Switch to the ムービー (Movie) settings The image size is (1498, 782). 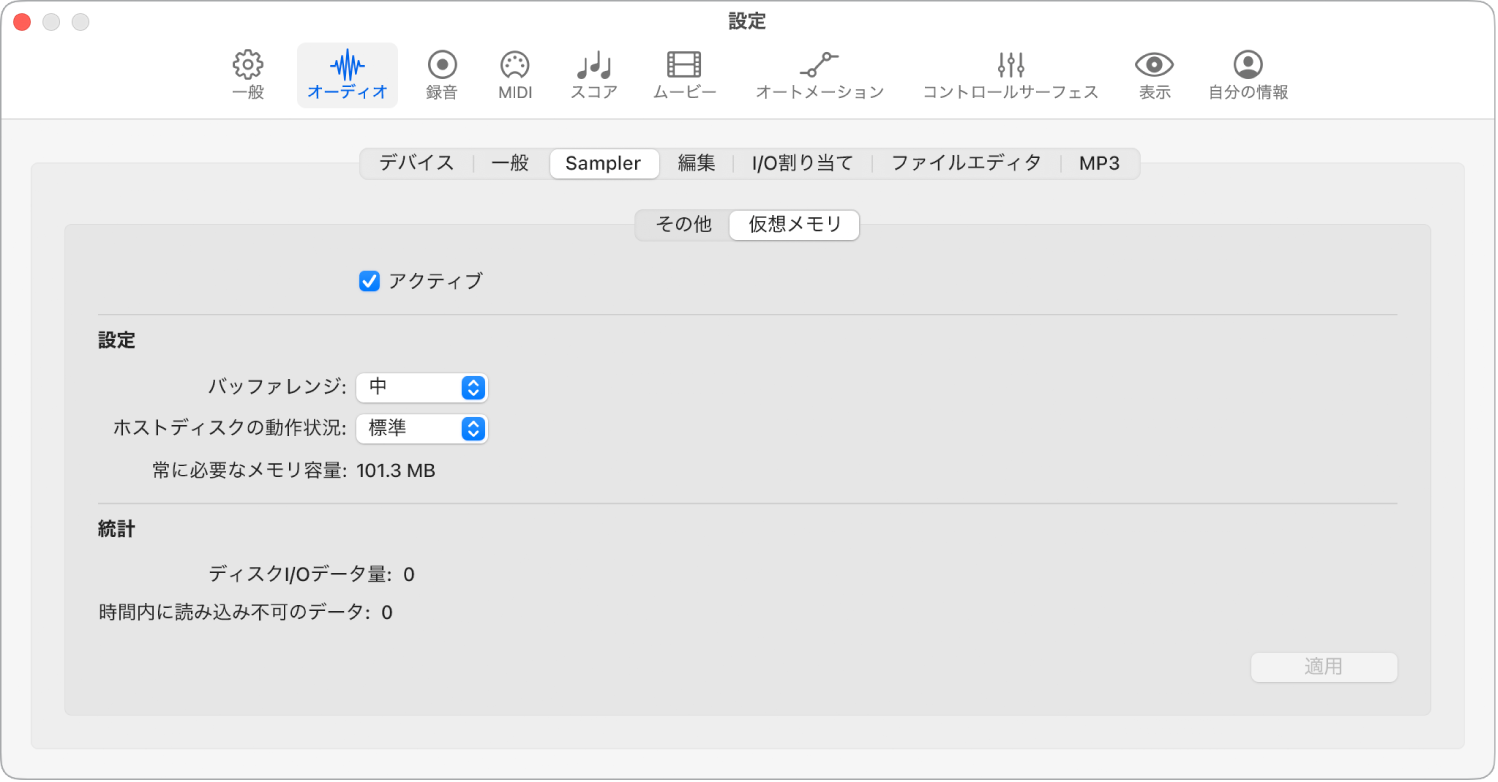[684, 75]
